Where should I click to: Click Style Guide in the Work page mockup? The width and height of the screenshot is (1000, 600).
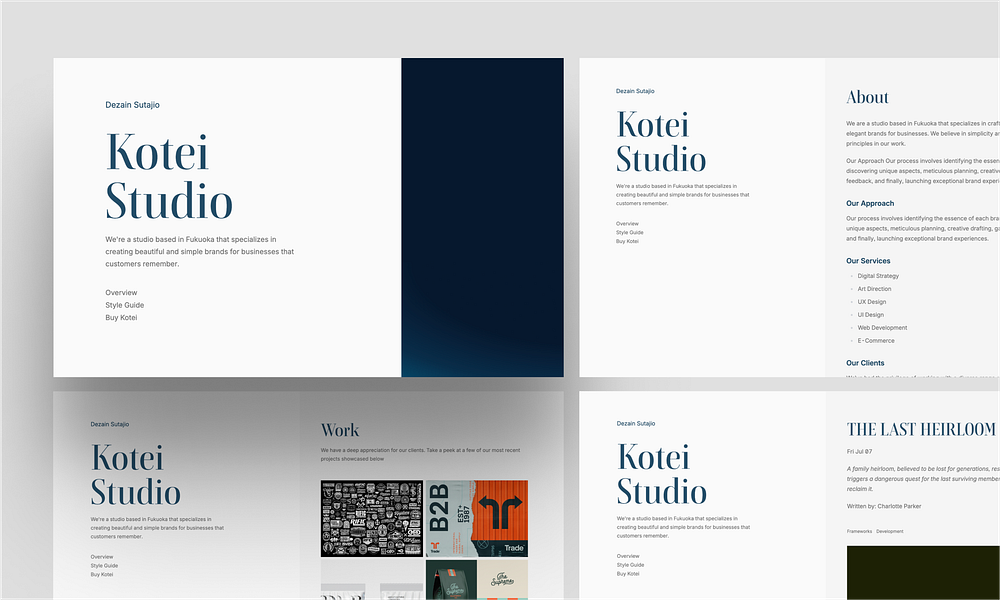(104, 566)
